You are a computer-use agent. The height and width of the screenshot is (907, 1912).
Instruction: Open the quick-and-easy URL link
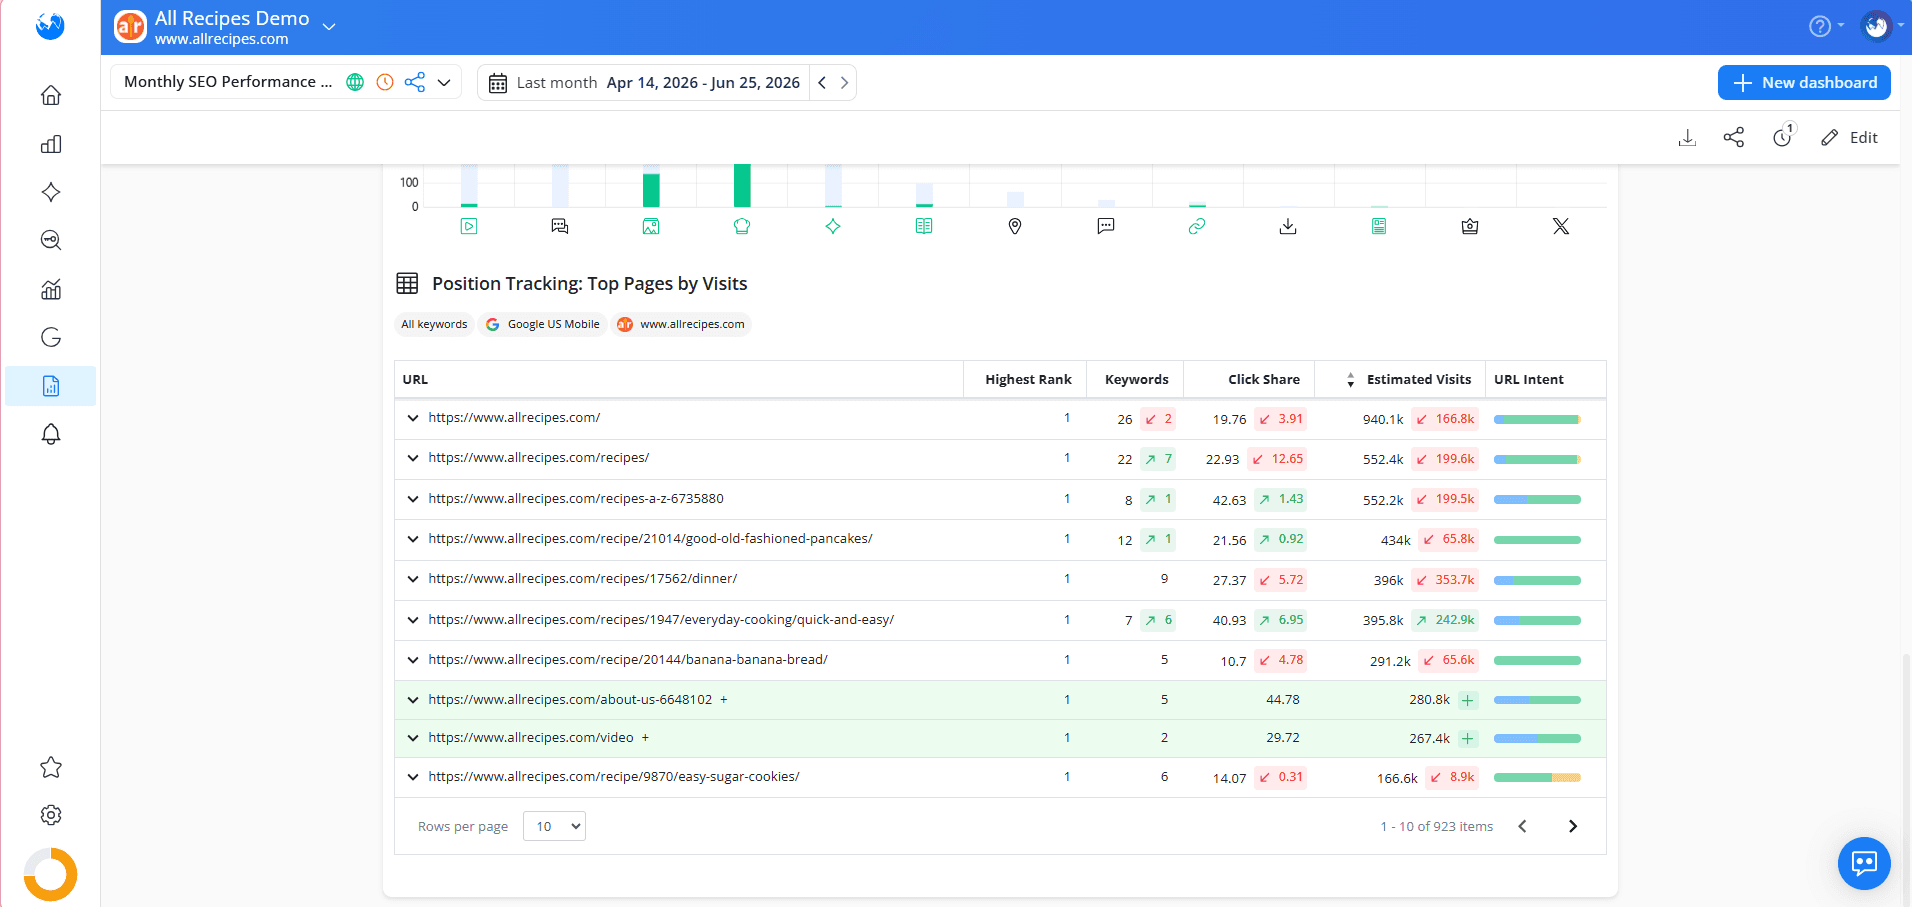661,620
